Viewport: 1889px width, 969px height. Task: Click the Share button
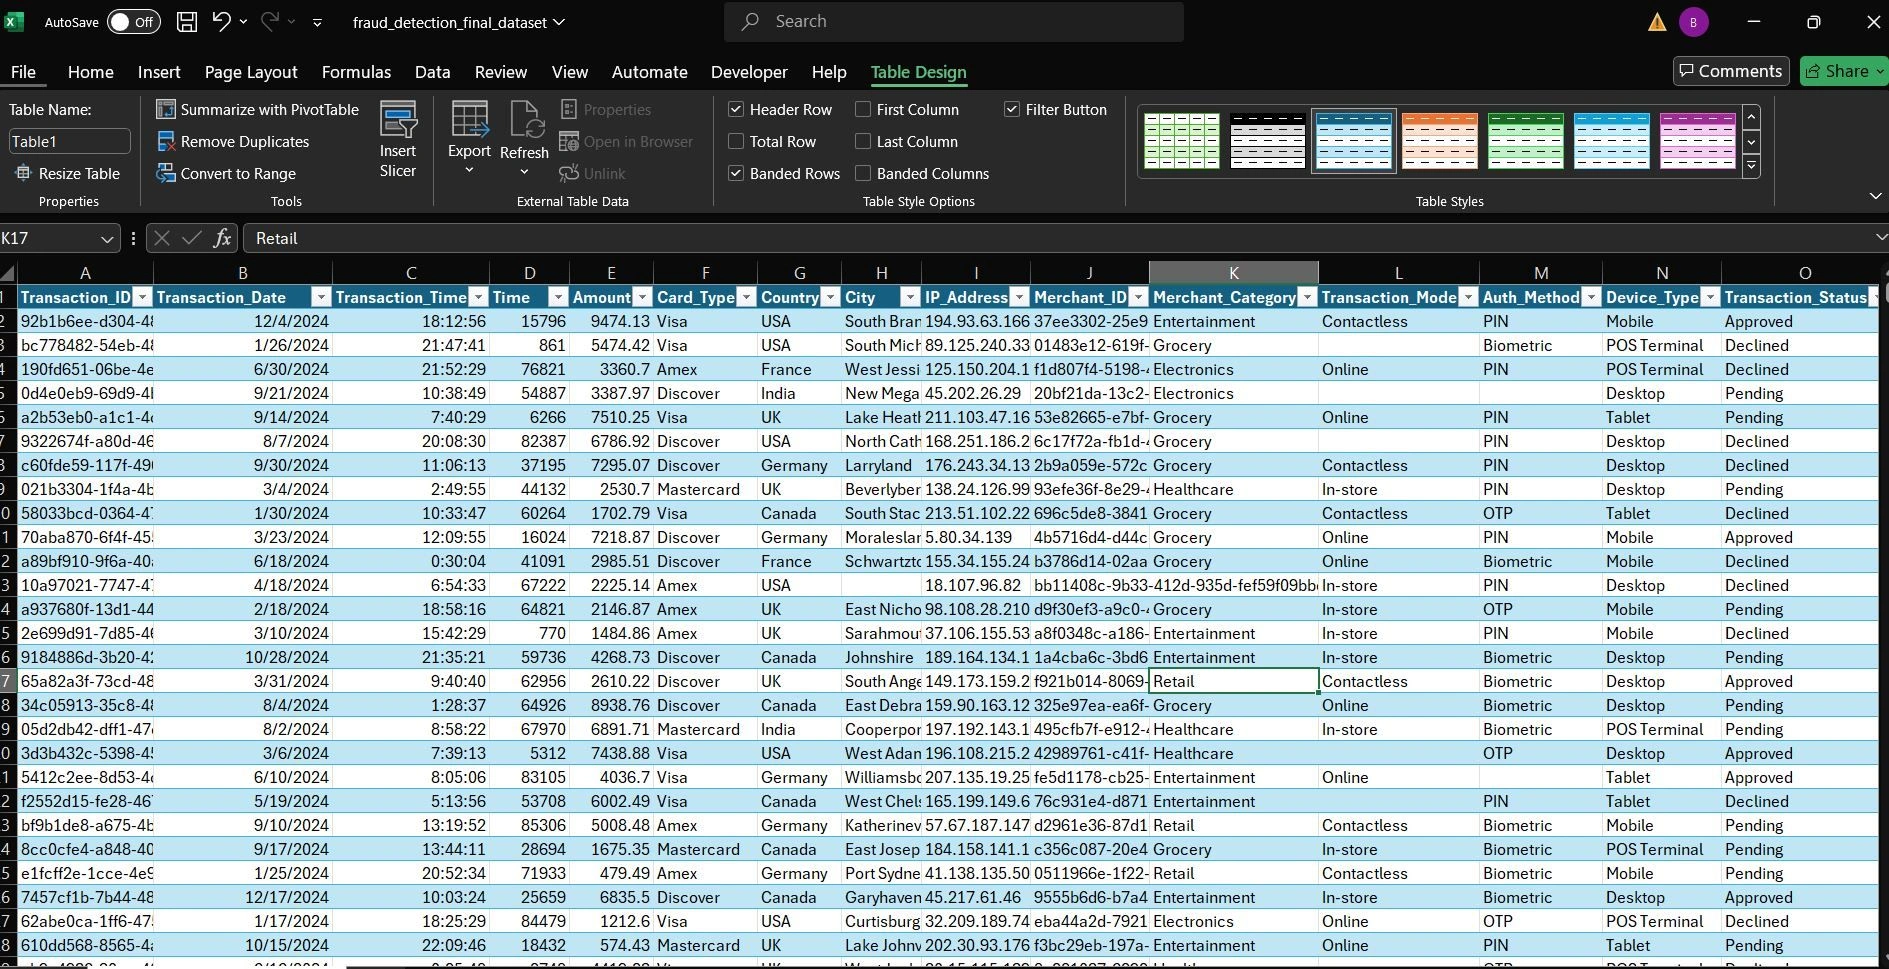(x=1842, y=71)
